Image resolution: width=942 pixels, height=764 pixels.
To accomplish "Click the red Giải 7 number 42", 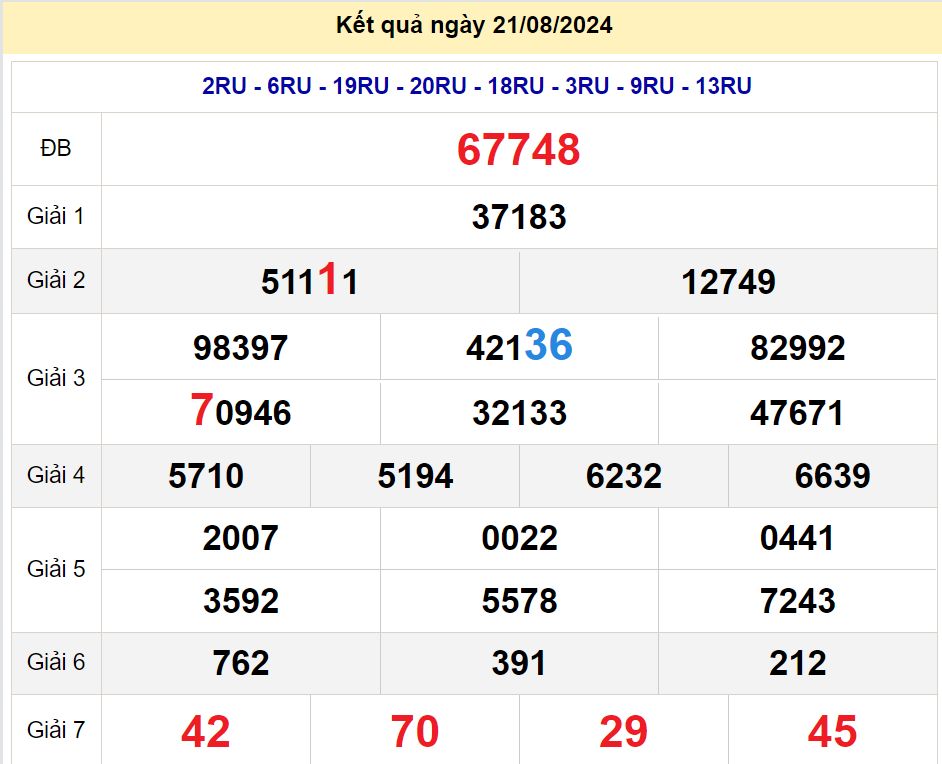I will click(x=206, y=732).
